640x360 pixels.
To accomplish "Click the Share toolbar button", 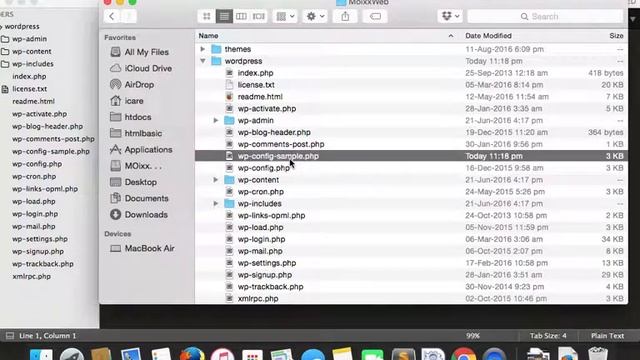I will tap(345, 16).
